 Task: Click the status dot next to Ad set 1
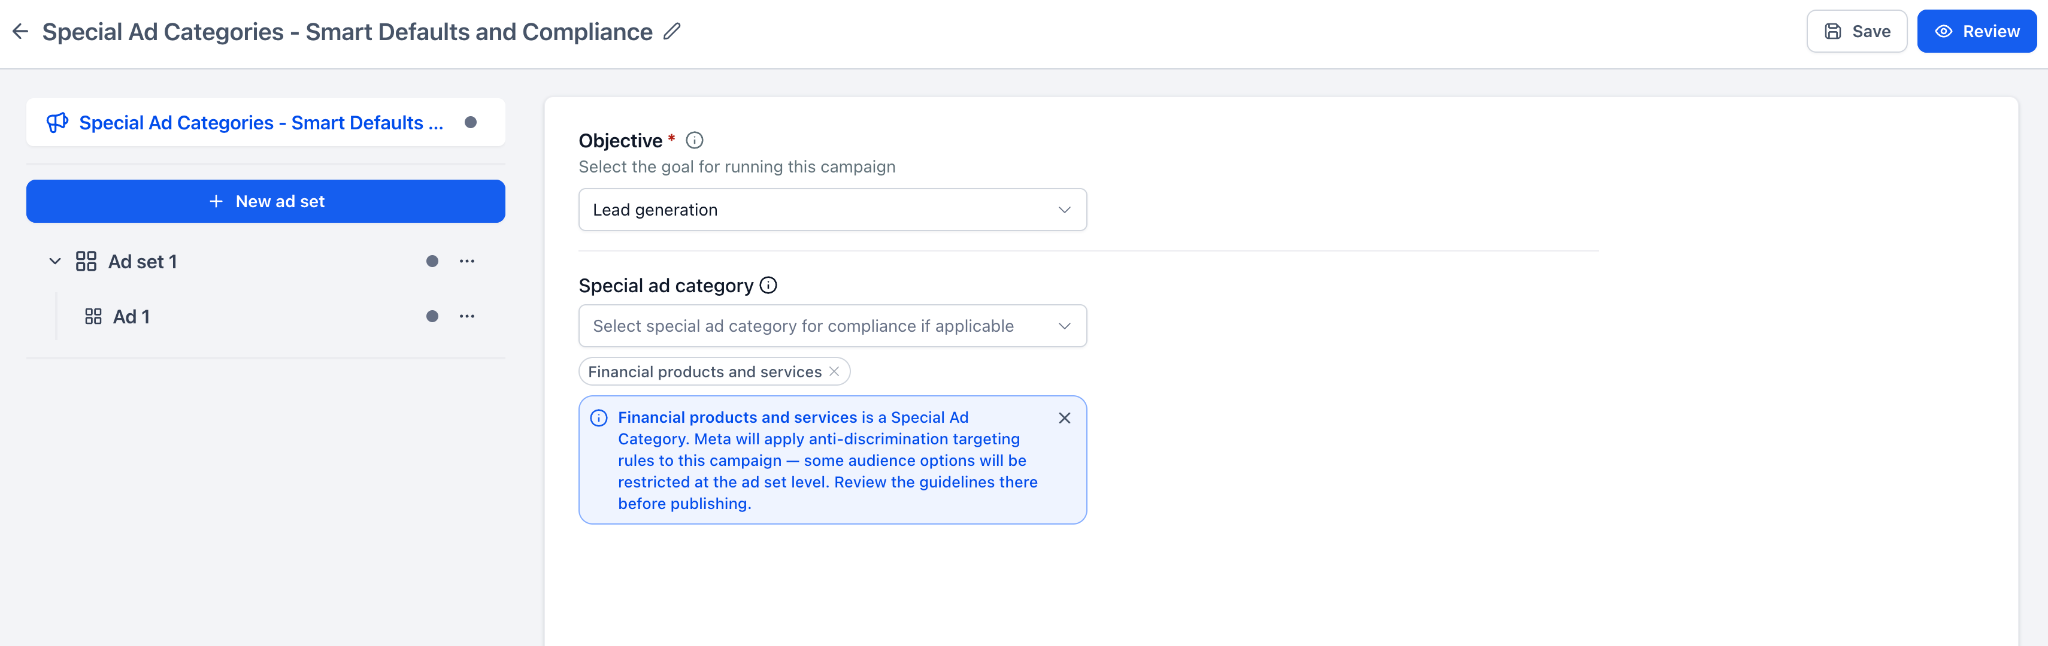432,261
